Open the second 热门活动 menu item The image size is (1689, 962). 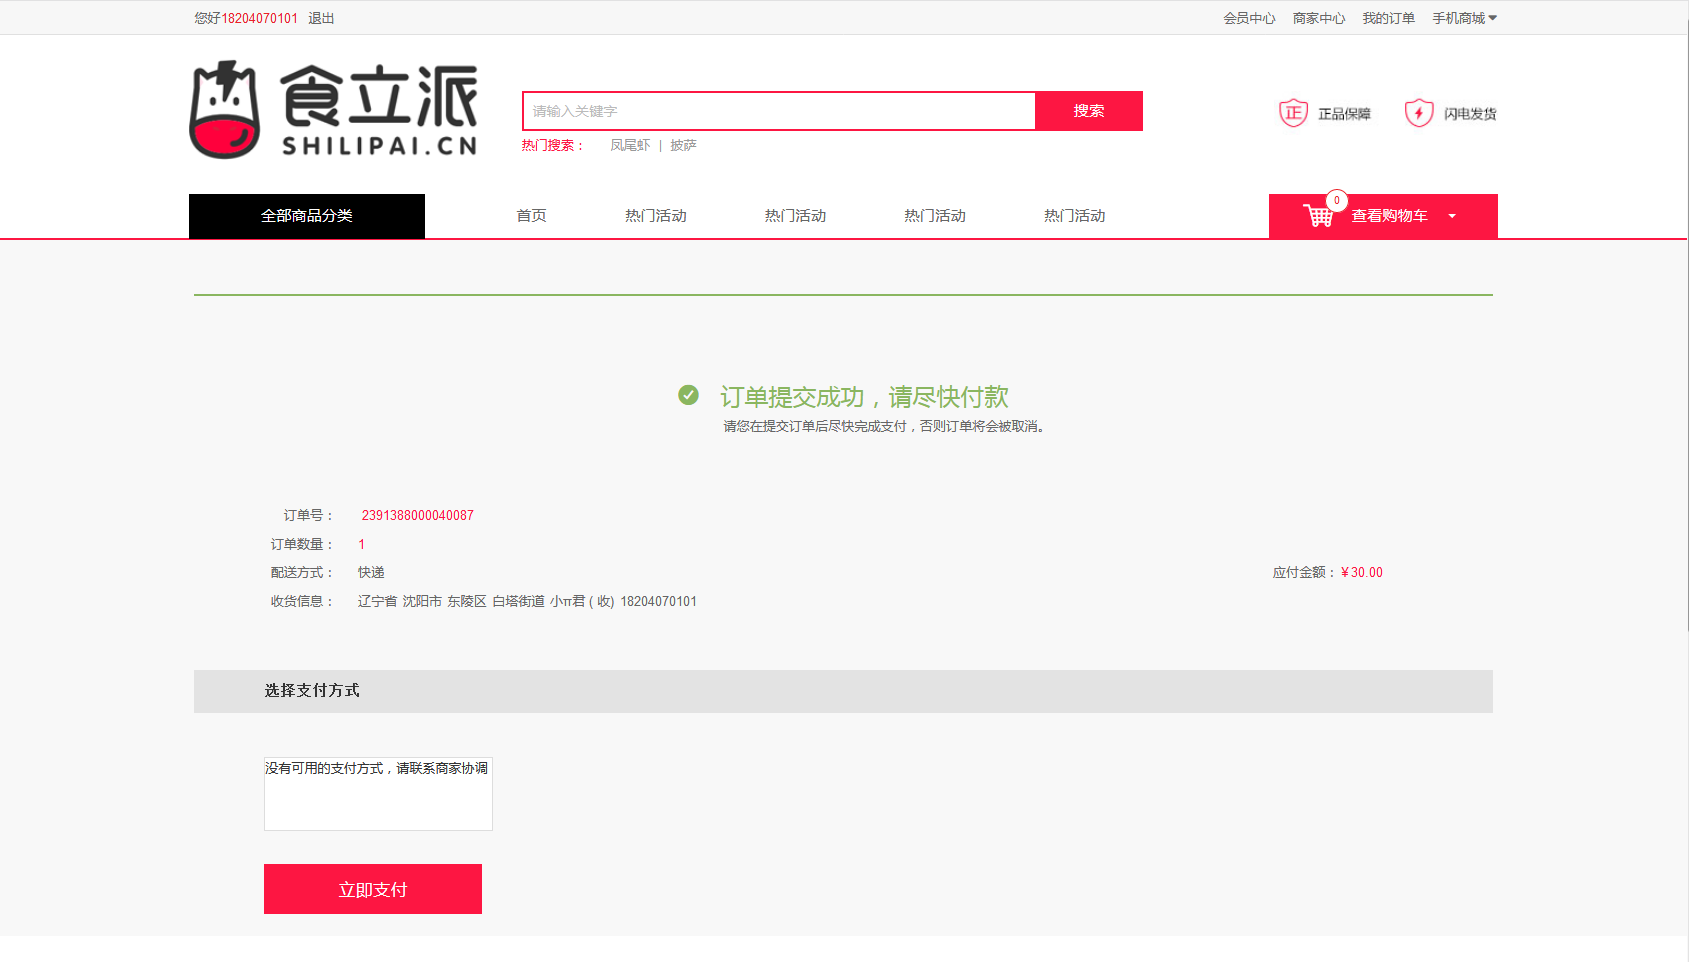point(795,216)
